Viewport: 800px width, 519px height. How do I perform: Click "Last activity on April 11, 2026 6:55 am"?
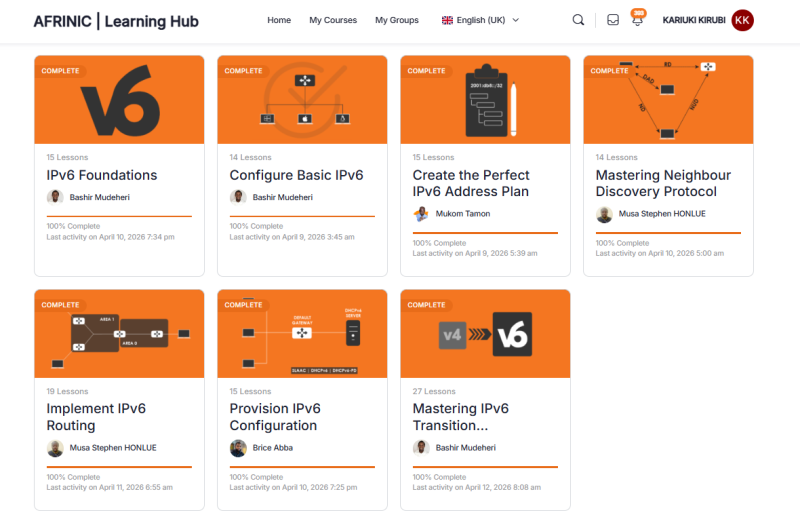coord(110,488)
